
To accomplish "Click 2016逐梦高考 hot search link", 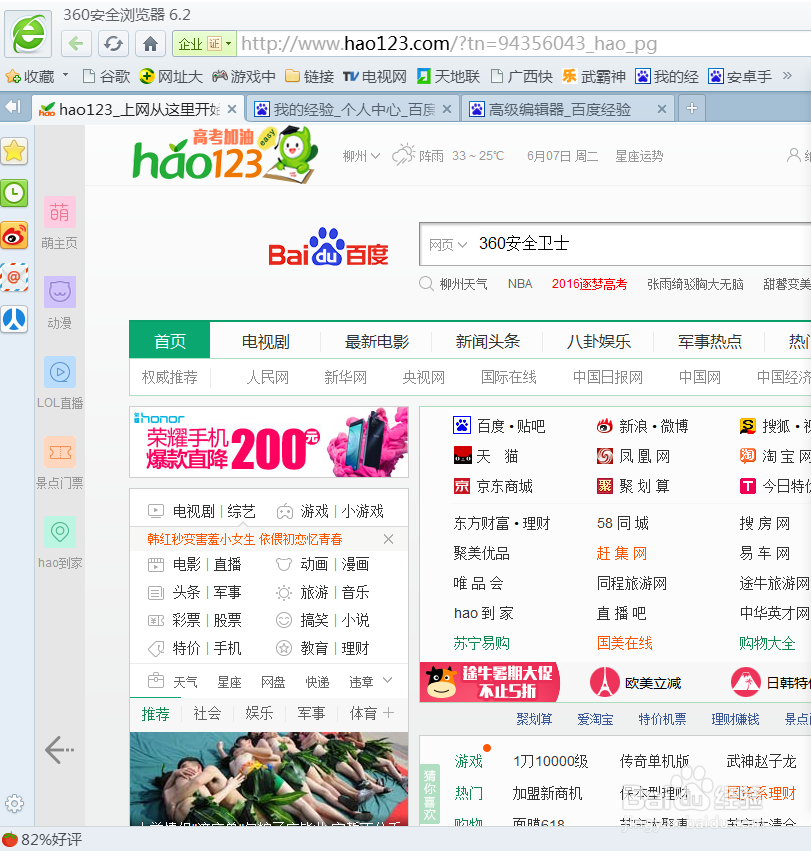I will click(589, 284).
